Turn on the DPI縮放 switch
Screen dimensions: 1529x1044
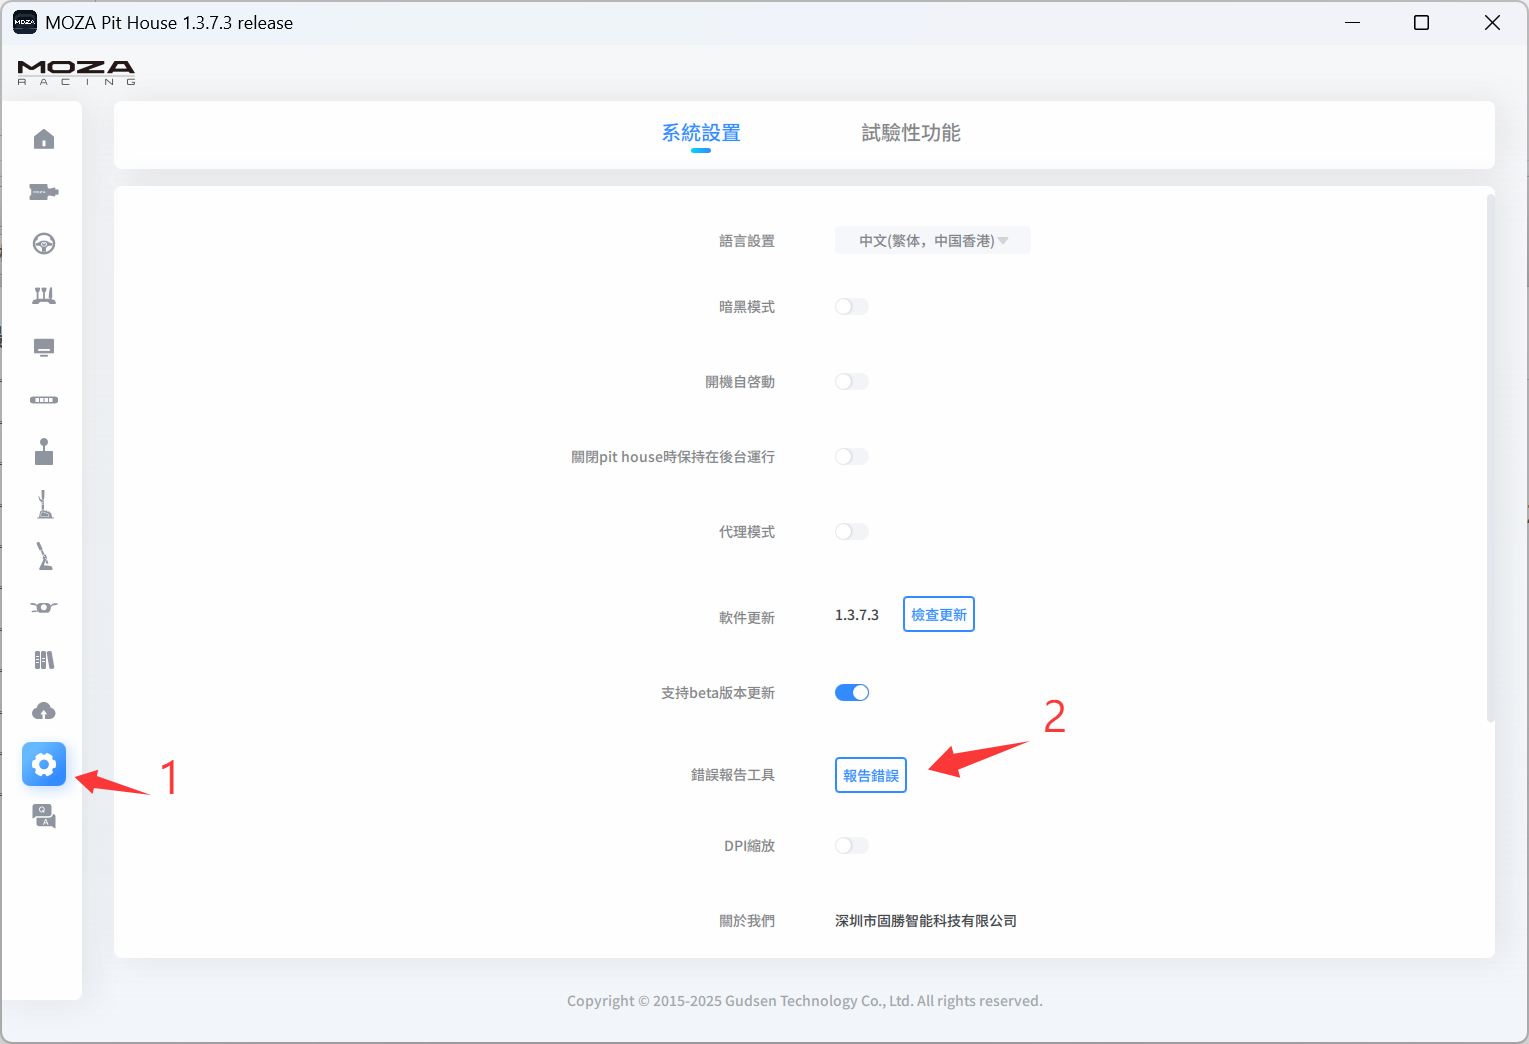tap(851, 846)
